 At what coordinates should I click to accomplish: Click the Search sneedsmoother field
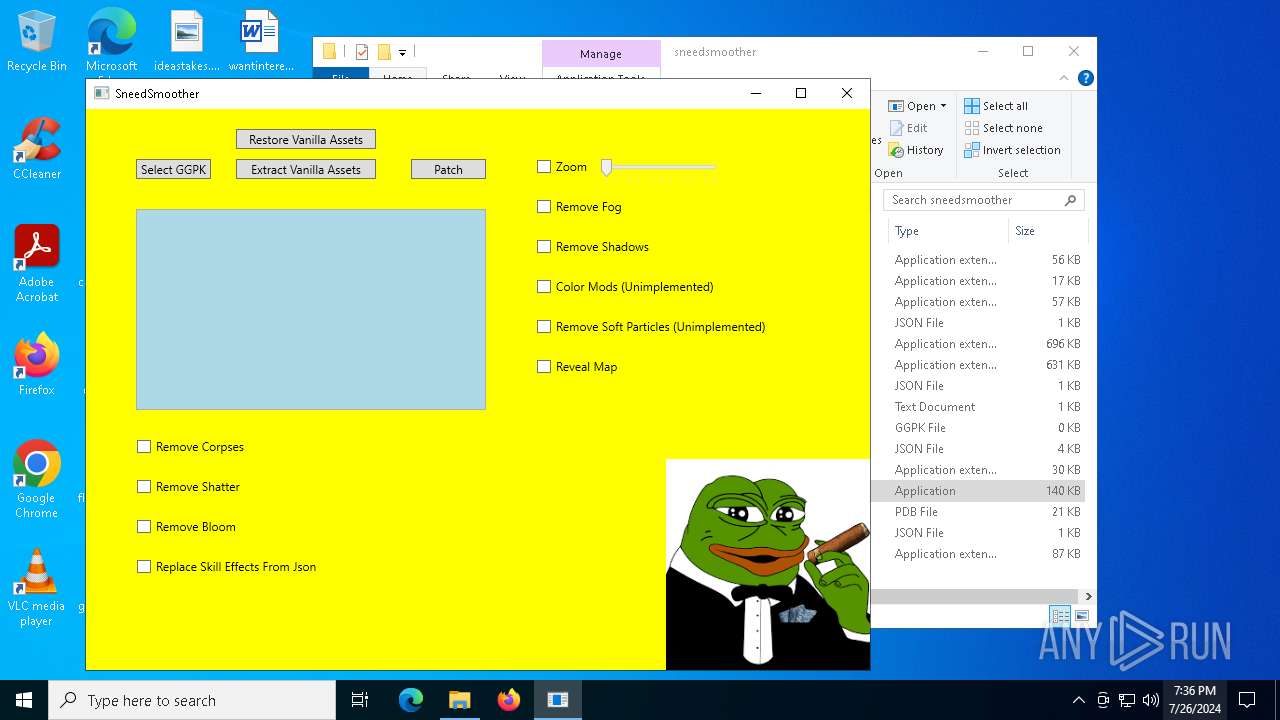pos(984,200)
